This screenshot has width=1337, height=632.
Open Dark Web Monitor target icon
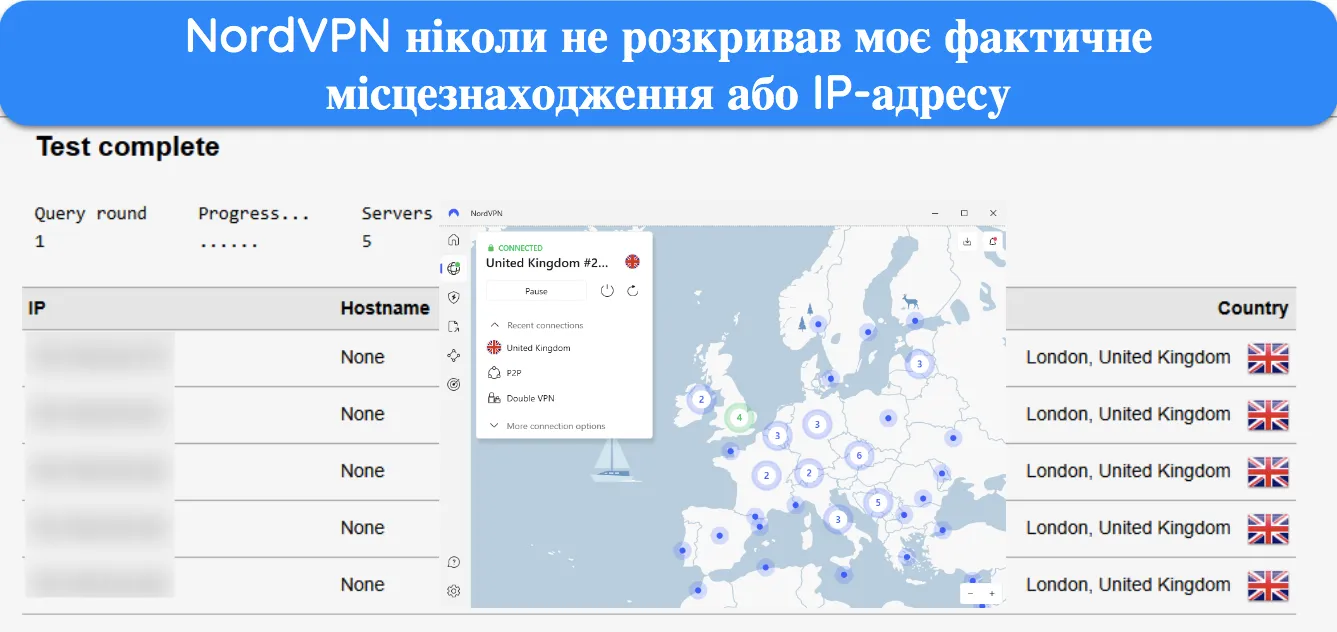point(454,384)
